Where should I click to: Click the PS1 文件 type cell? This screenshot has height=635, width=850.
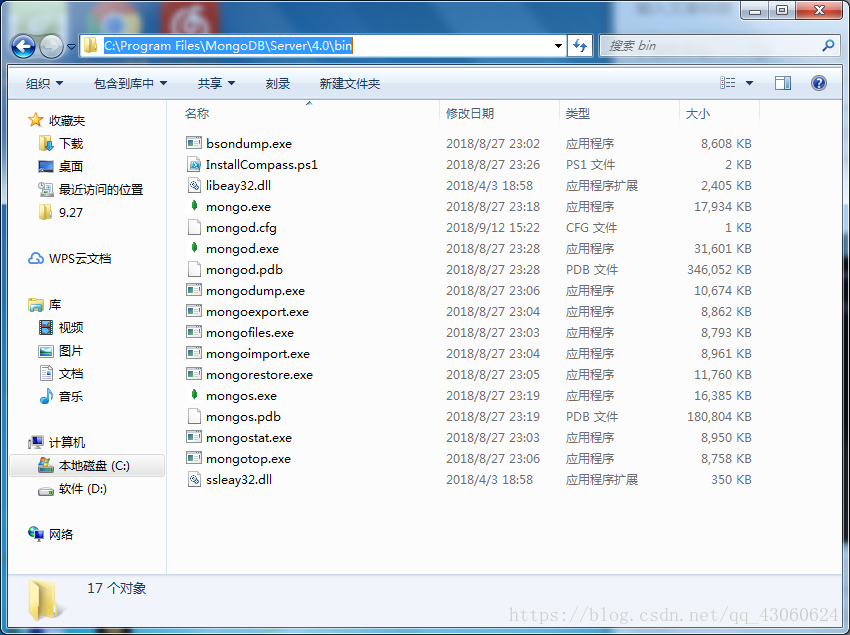point(590,165)
